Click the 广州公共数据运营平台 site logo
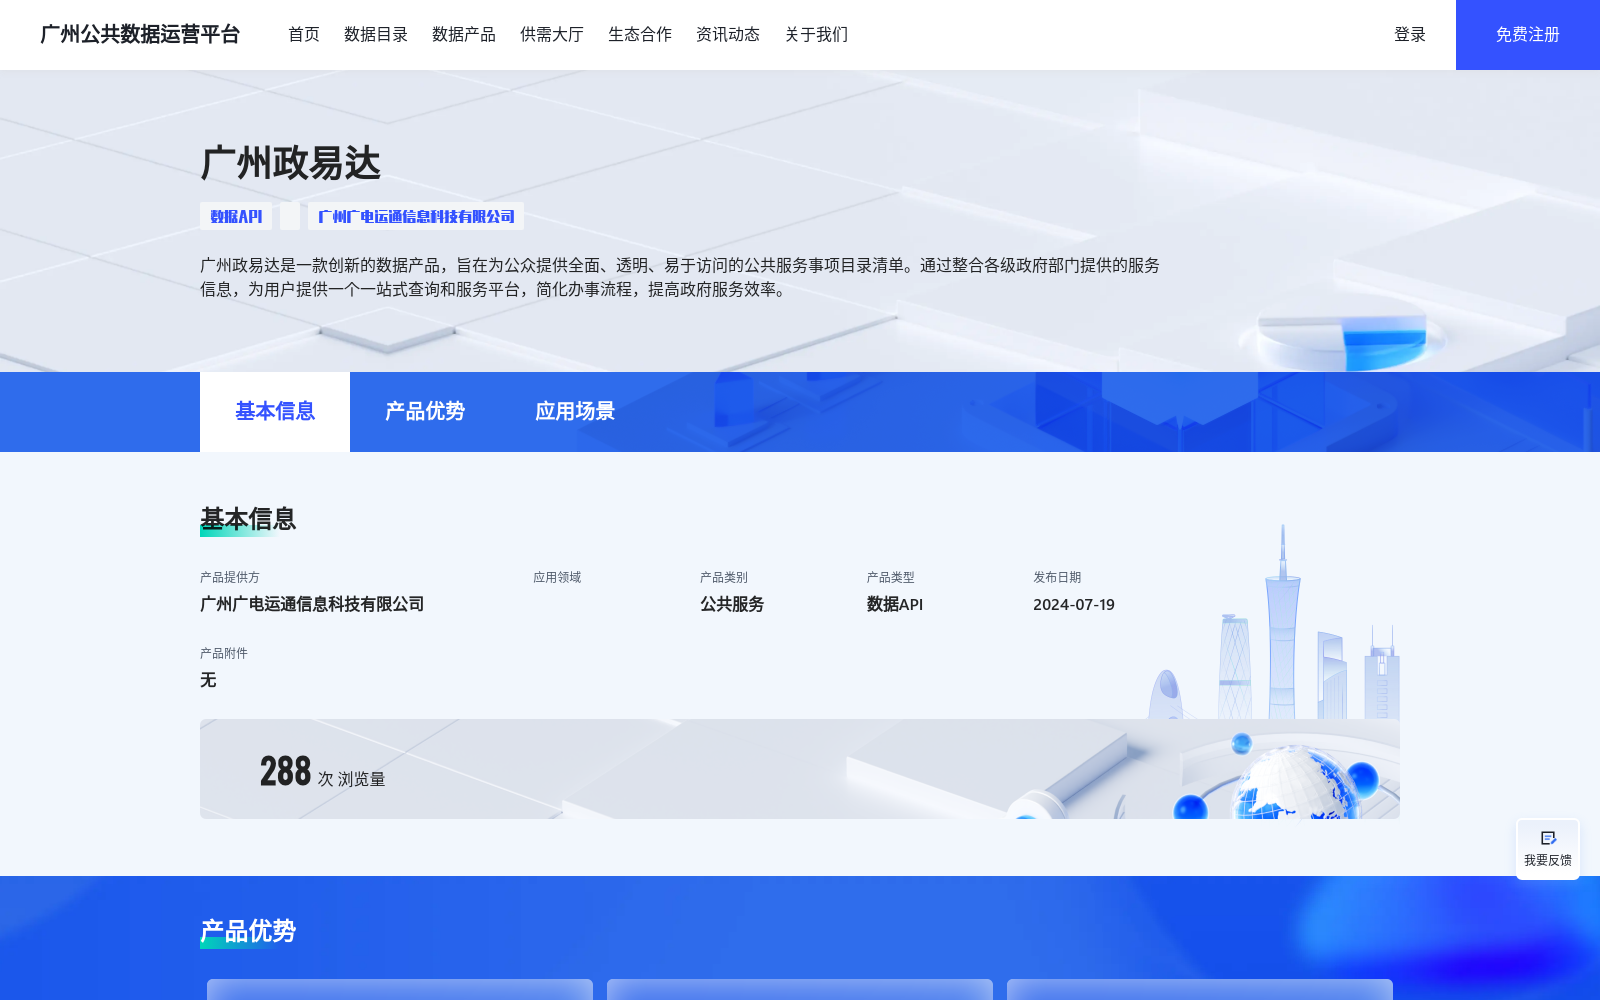The height and width of the screenshot is (1000, 1600). [x=140, y=34]
